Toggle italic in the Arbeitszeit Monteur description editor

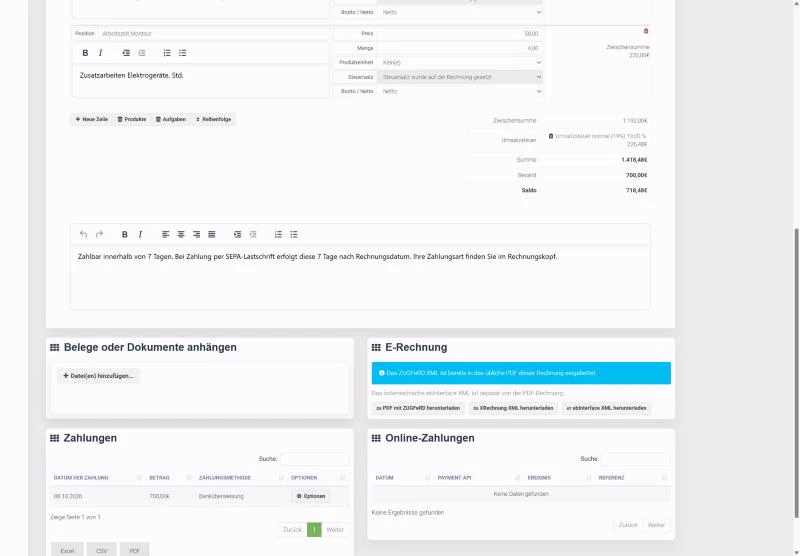tap(101, 53)
